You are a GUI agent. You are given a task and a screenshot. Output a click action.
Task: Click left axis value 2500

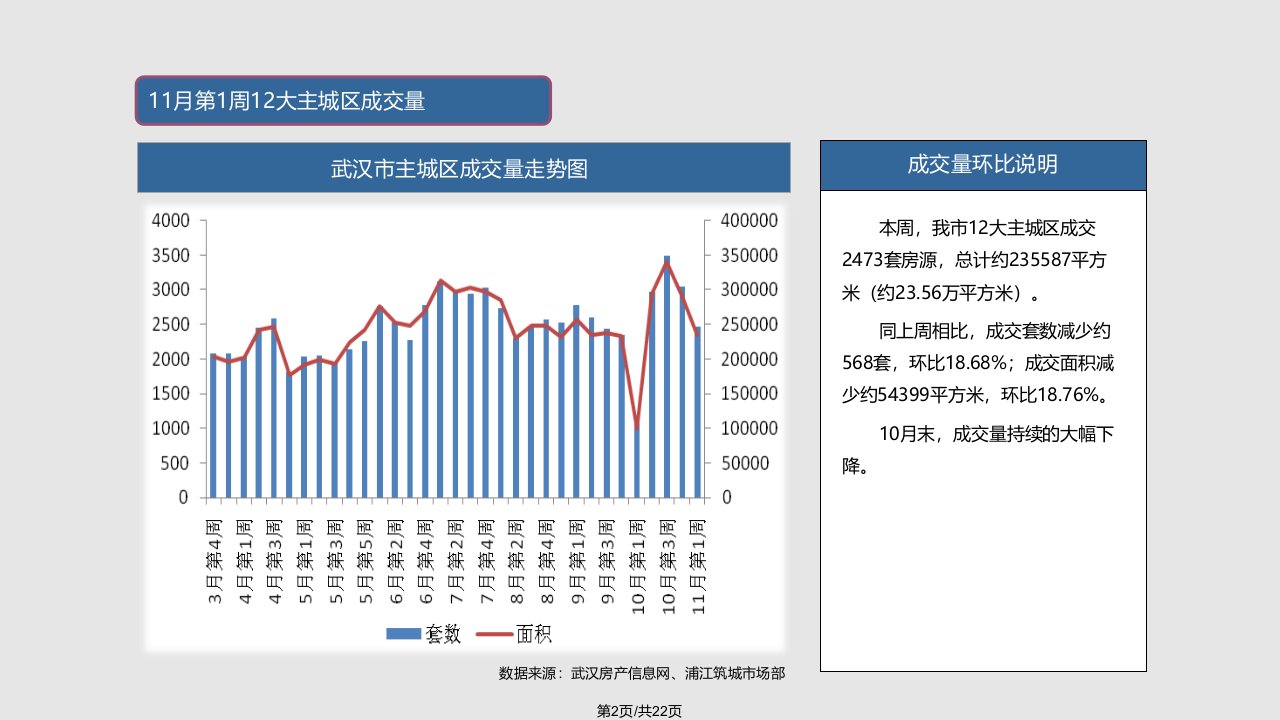point(169,324)
